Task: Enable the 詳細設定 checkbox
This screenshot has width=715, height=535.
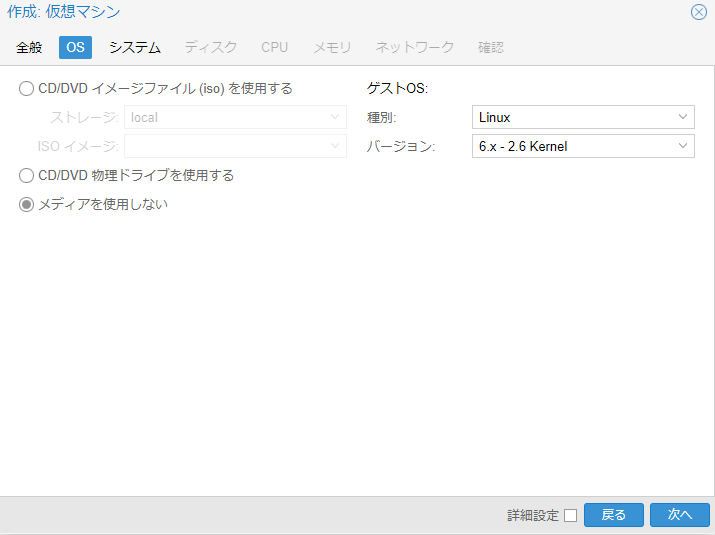Action: 570,515
